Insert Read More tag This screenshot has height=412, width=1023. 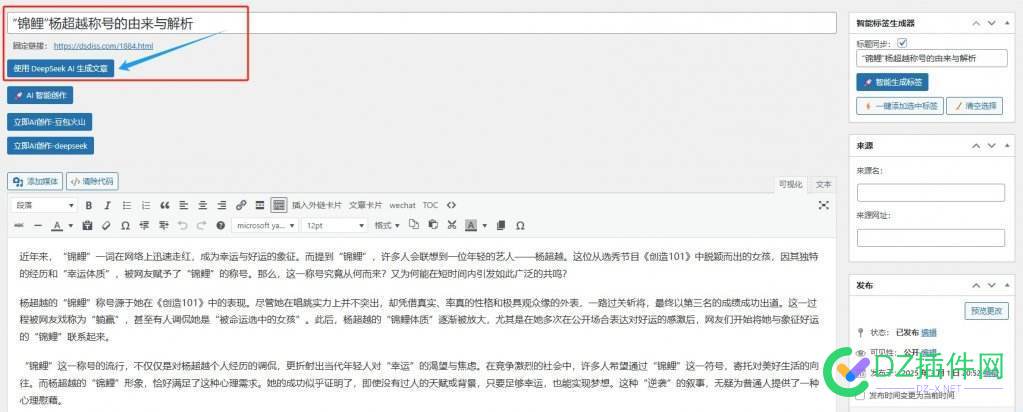(x=260, y=205)
